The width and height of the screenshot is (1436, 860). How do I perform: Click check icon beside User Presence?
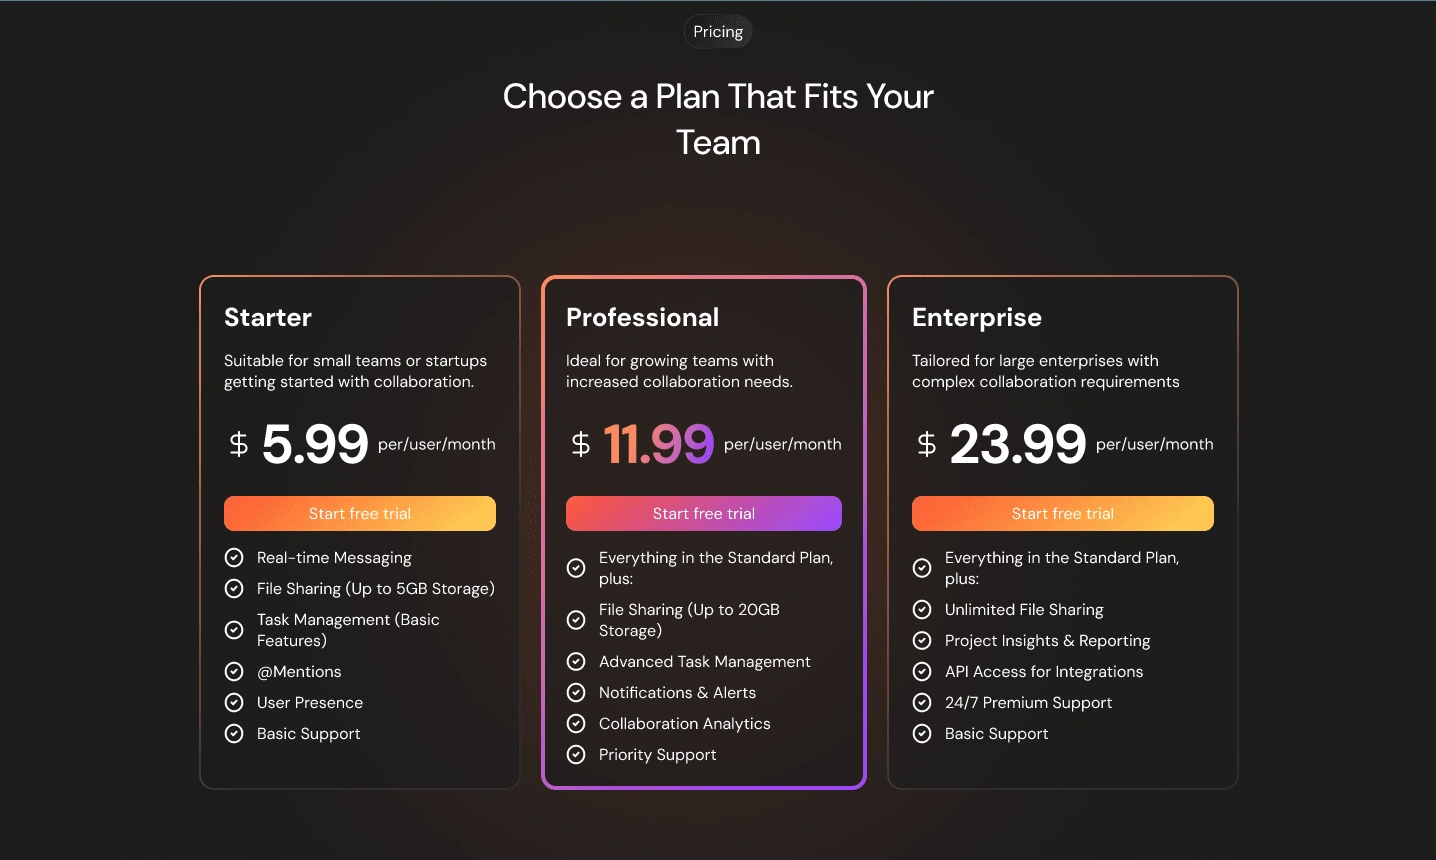[x=234, y=703]
